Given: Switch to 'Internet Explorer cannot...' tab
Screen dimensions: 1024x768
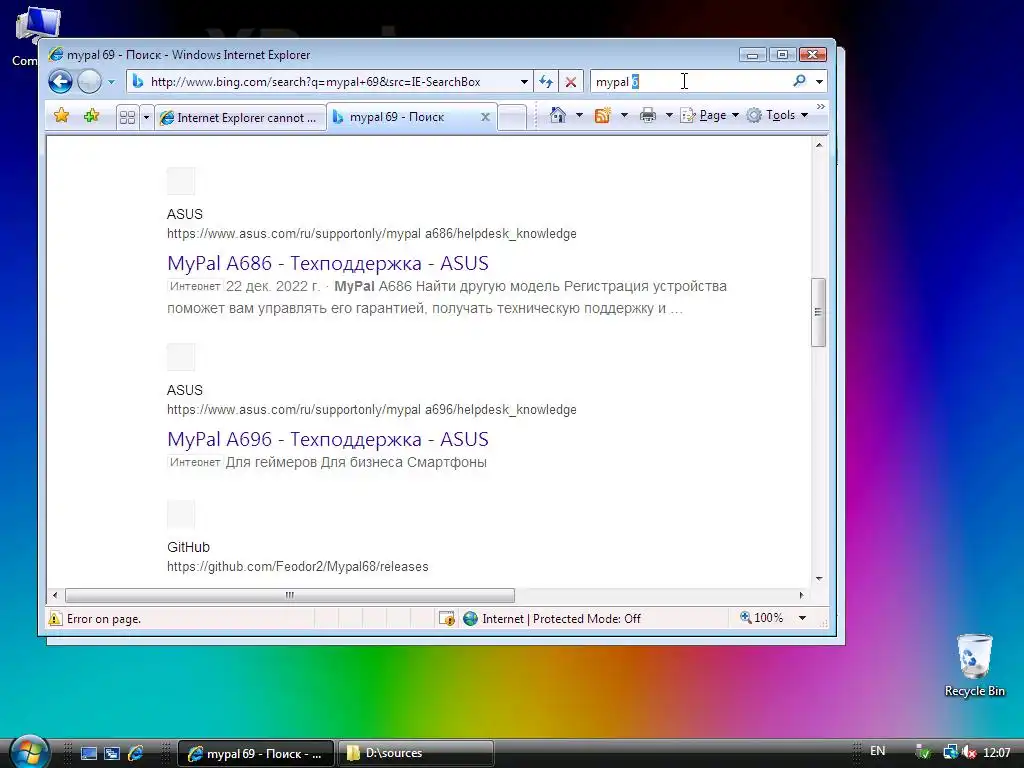Looking at the screenshot, I should tap(240, 118).
